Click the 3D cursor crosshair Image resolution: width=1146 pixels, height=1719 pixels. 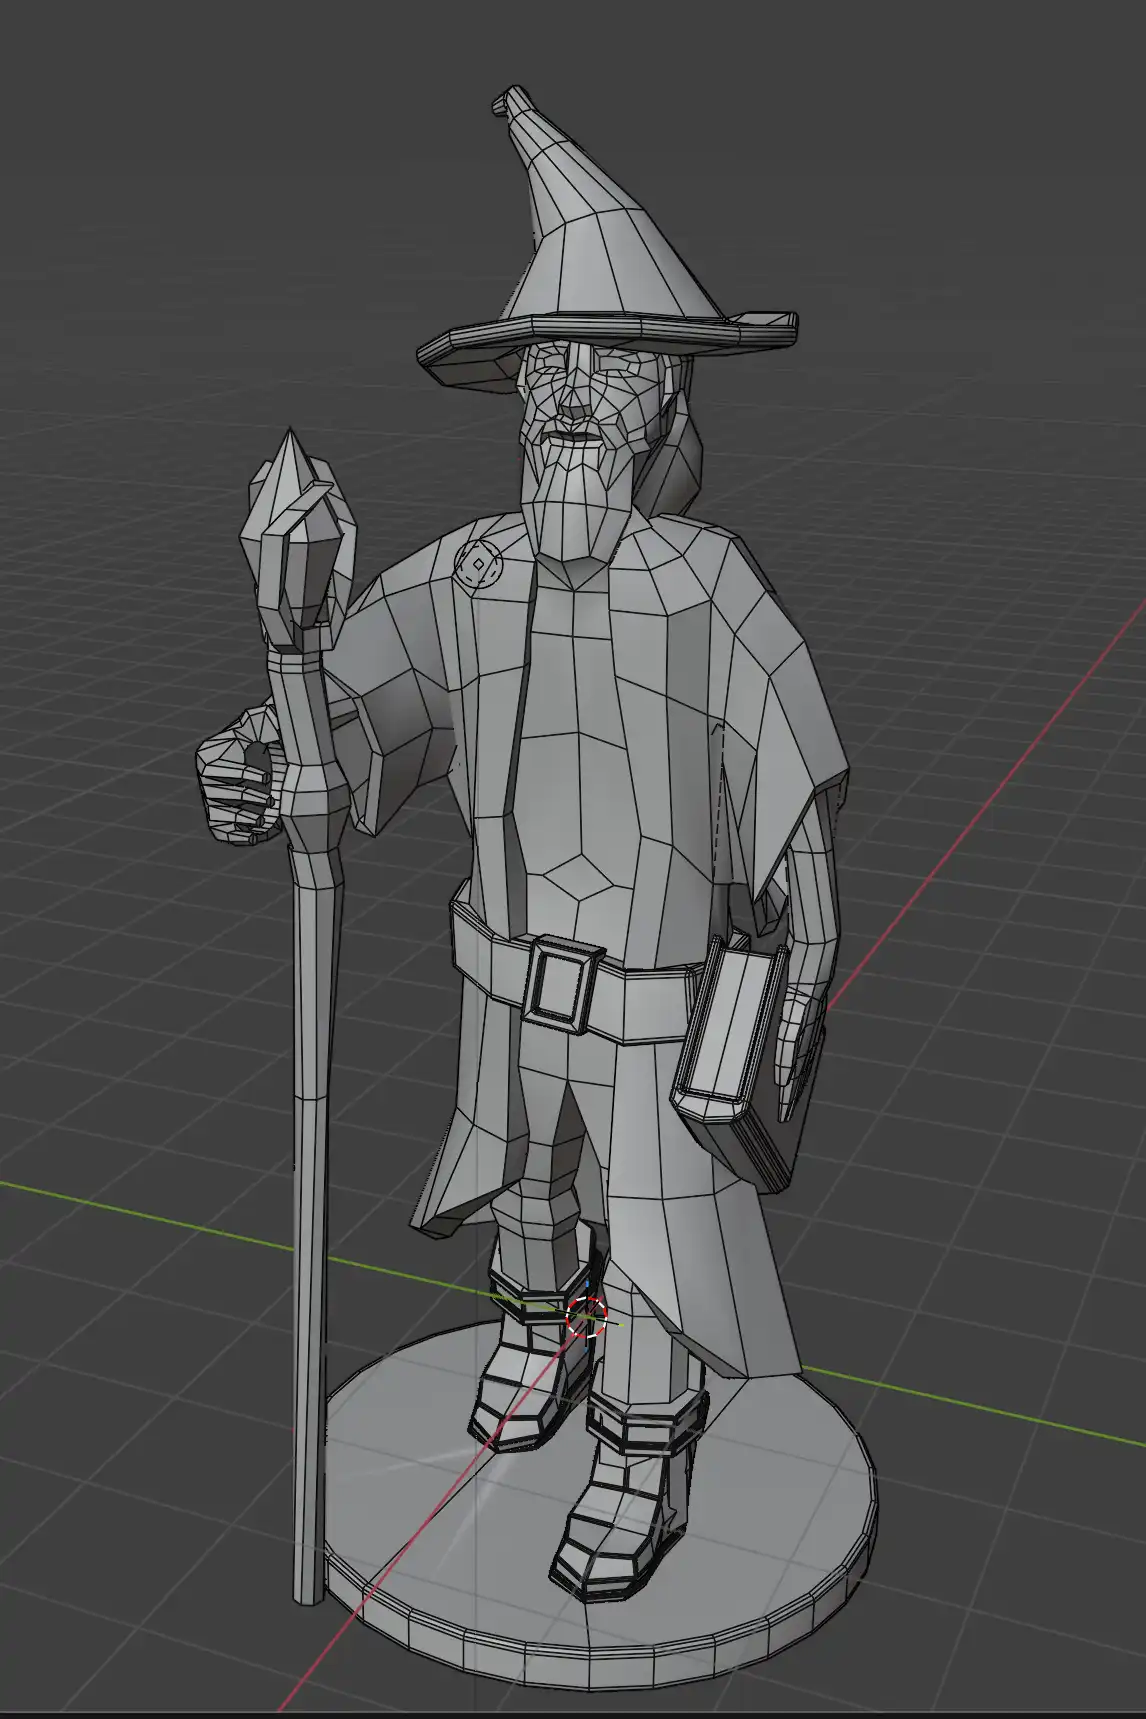coord(587,1316)
